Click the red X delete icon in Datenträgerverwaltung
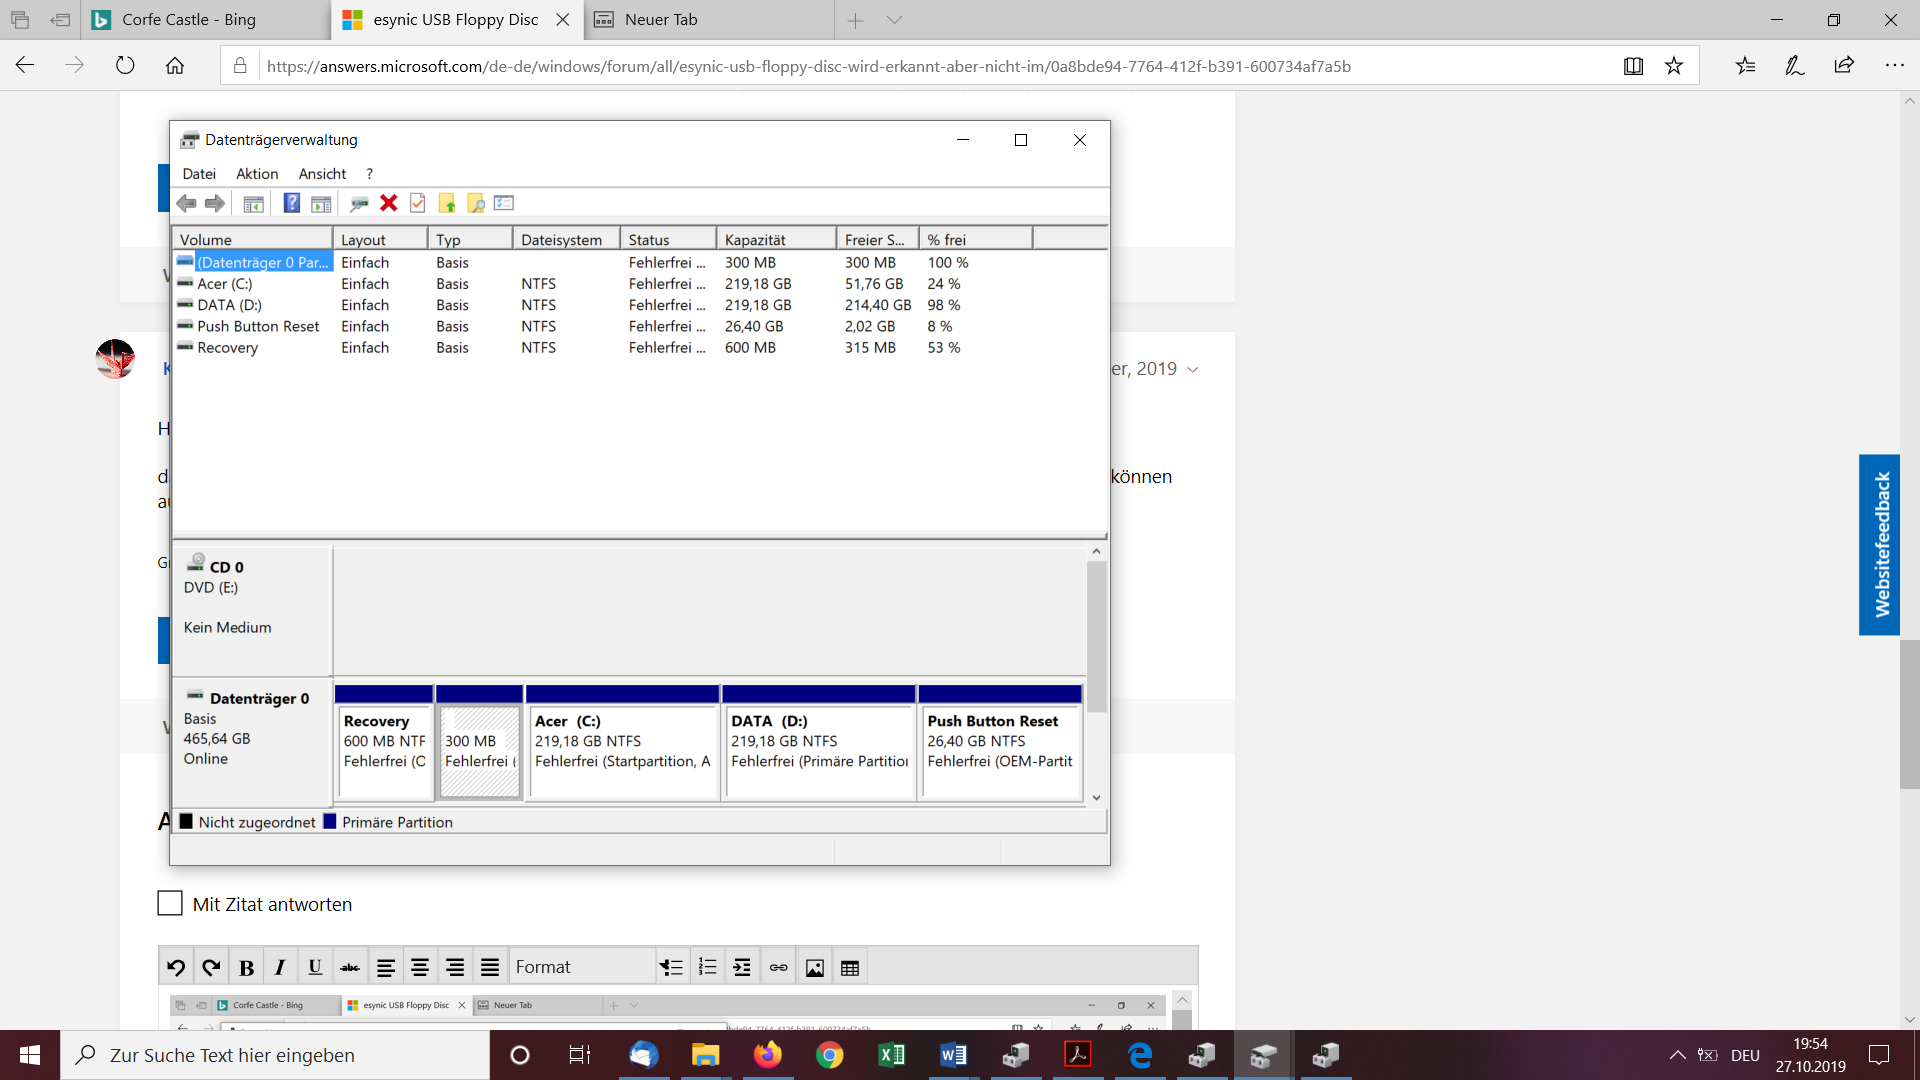The image size is (1920, 1080). tap(389, 203)
